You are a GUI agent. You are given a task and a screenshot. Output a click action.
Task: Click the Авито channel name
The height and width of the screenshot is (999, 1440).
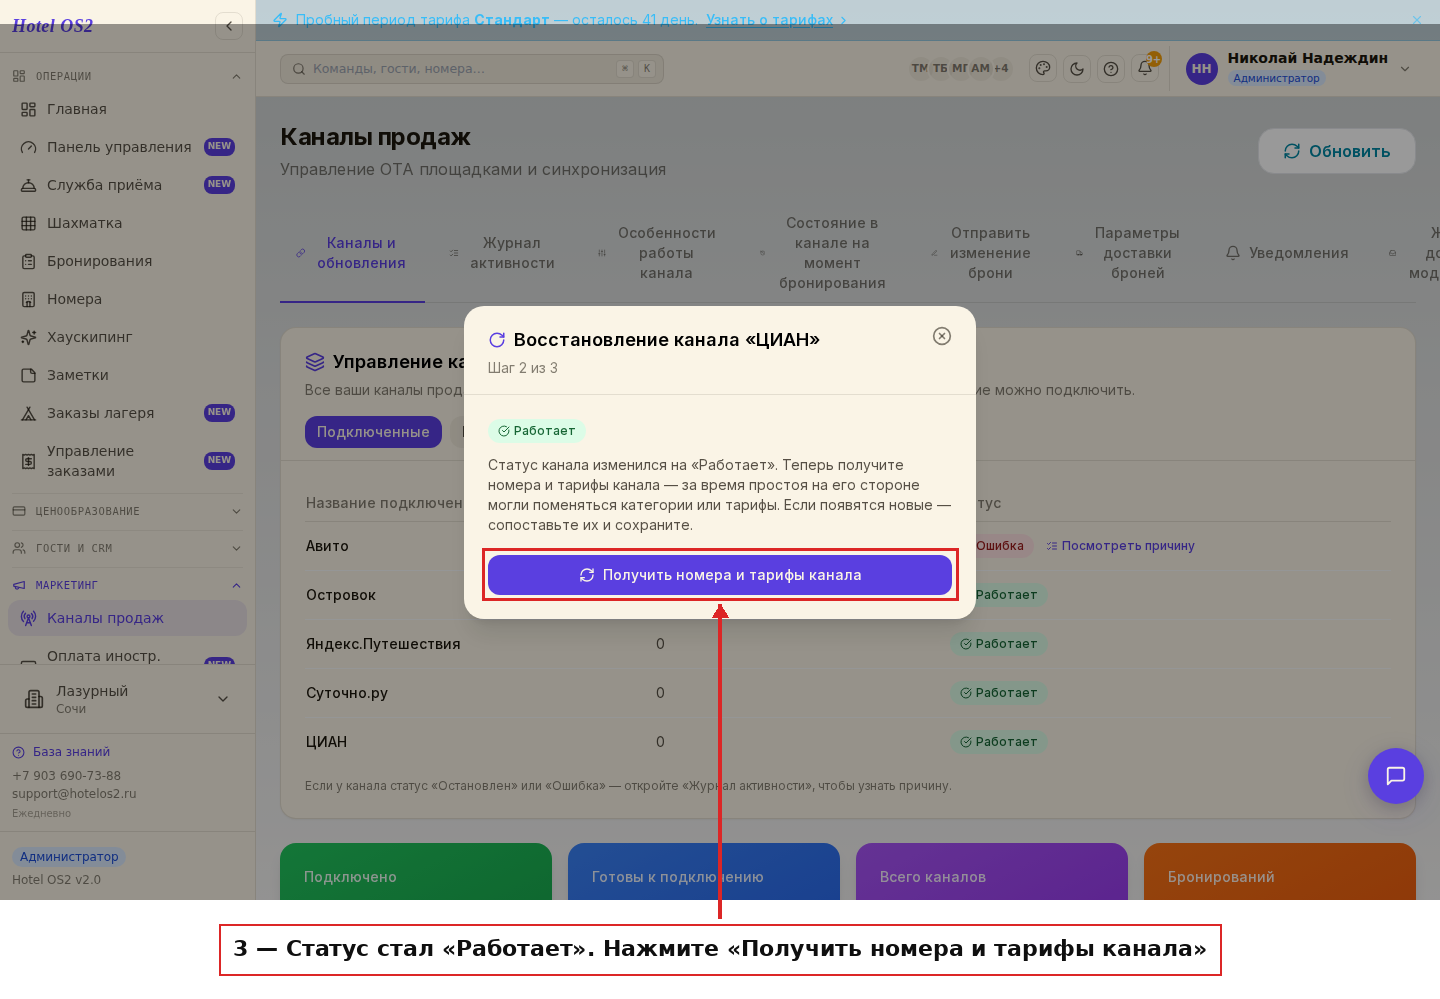[x=327, y=546]
